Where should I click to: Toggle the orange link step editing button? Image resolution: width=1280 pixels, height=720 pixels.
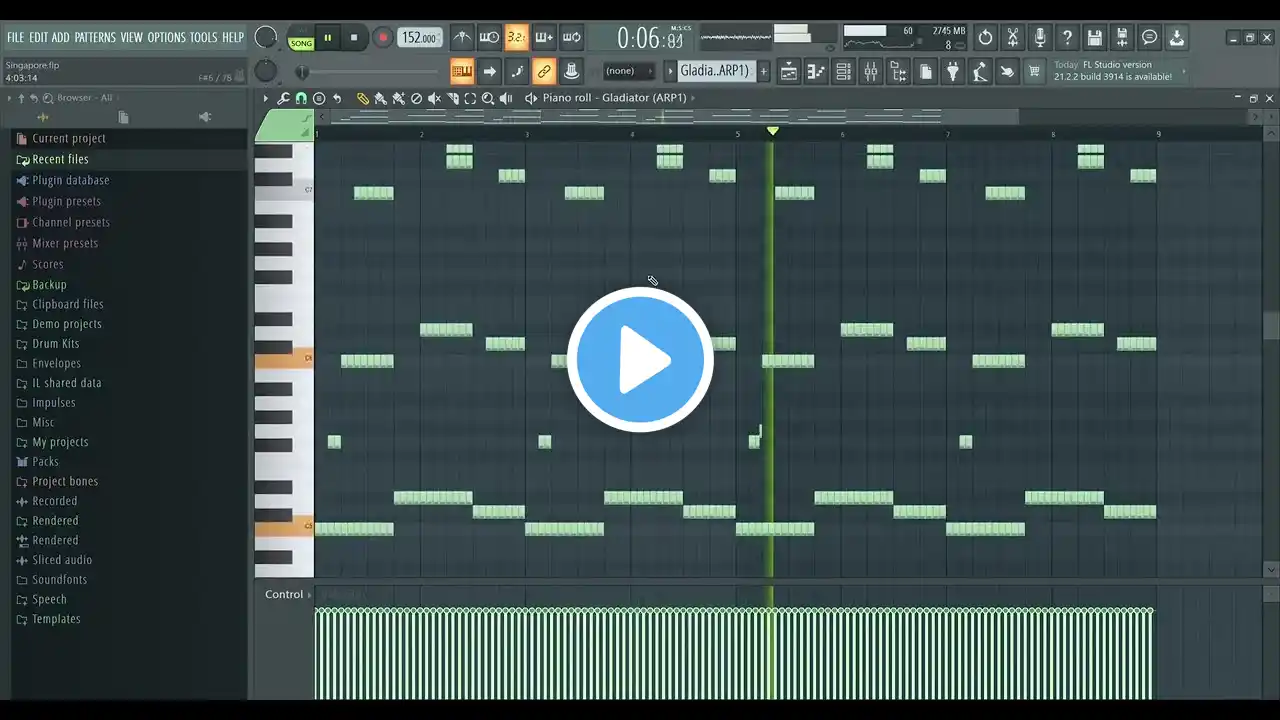click(544, 71)
